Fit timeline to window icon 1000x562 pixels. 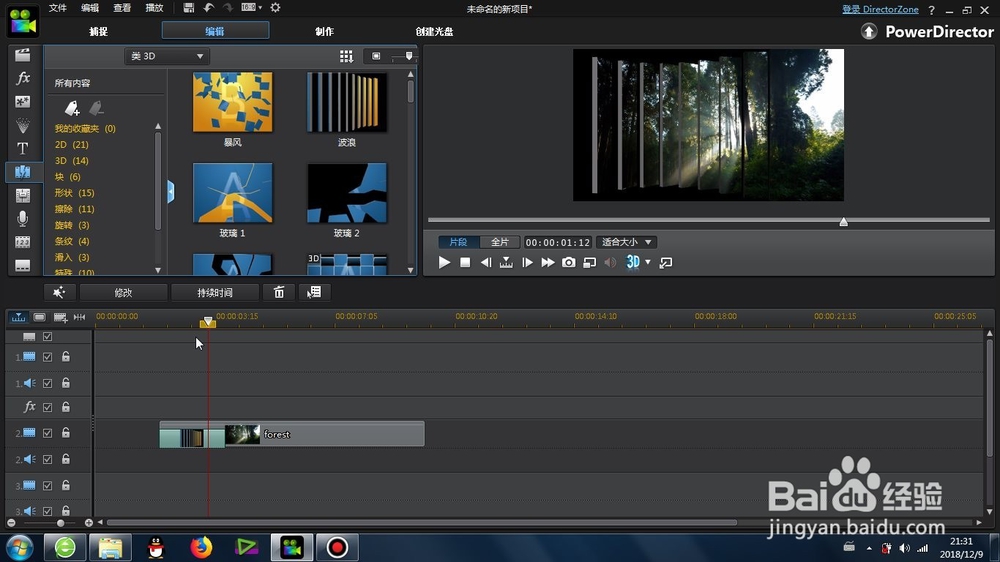click(79, 317)
